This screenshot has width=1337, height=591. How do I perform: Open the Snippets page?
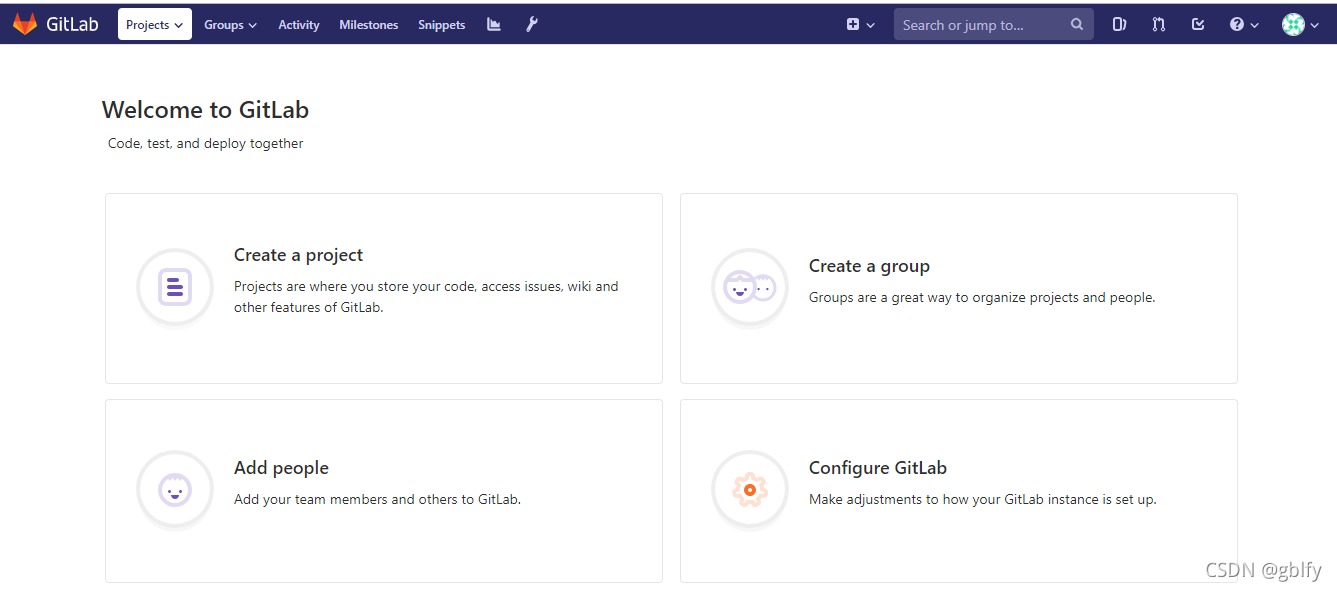[442, 25]
